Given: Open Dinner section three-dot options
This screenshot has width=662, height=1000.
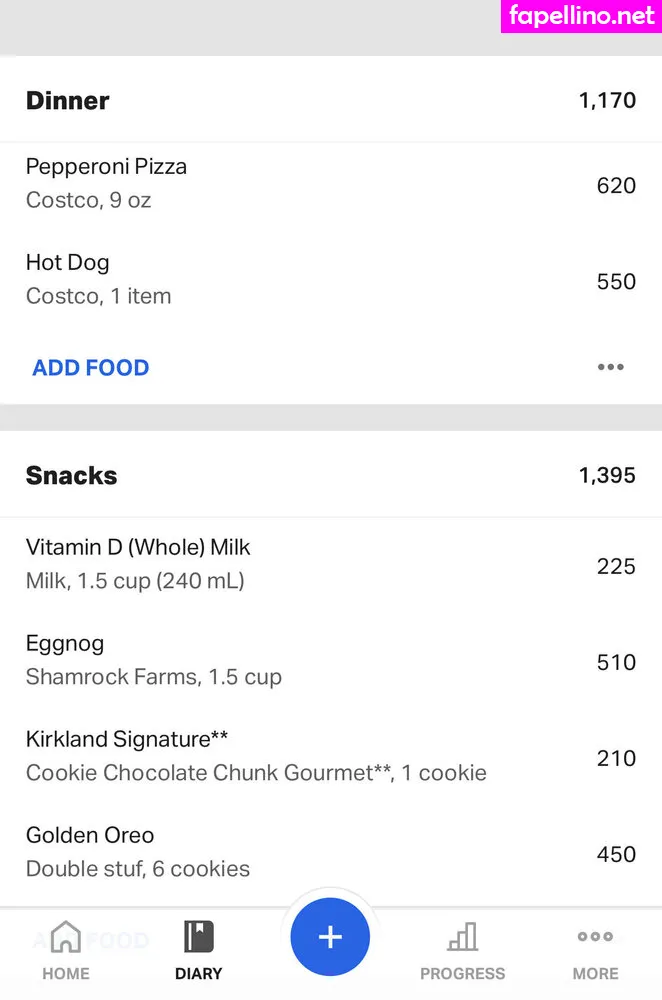Looking at the screenshot, I should click(x=610, y=367).
